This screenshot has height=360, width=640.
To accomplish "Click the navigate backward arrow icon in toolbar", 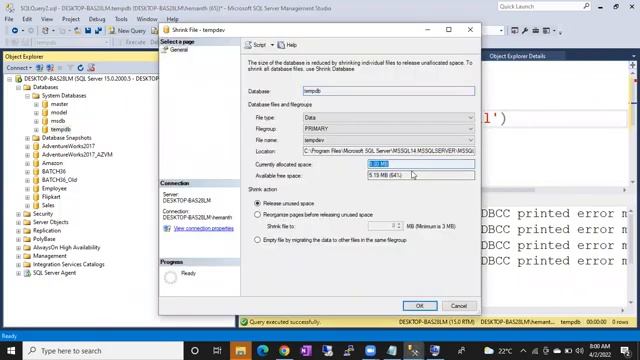I will click(x=15, y=31).
